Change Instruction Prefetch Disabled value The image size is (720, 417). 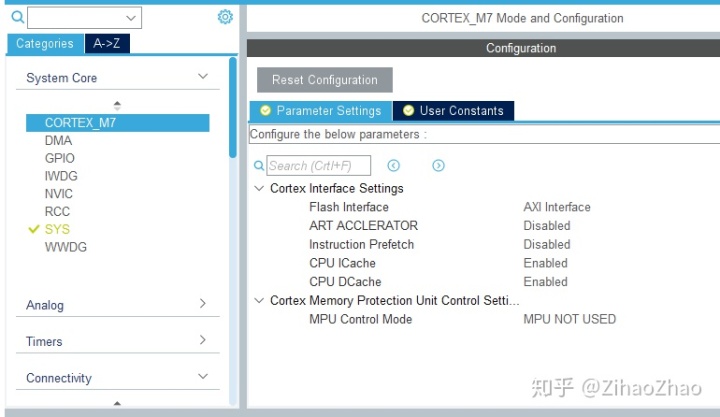547,244
